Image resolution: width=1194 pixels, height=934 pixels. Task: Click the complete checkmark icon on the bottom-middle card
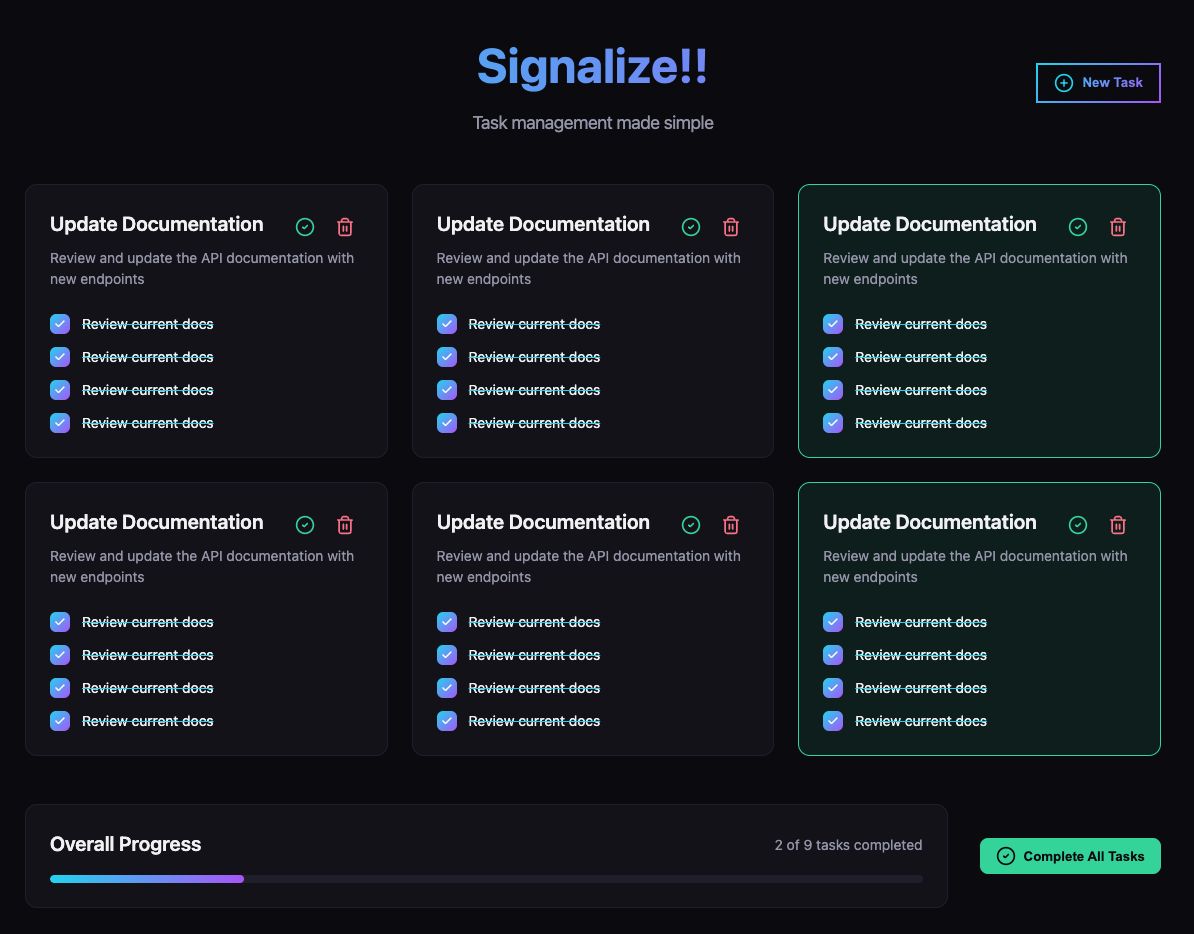[x=691, y=525]
